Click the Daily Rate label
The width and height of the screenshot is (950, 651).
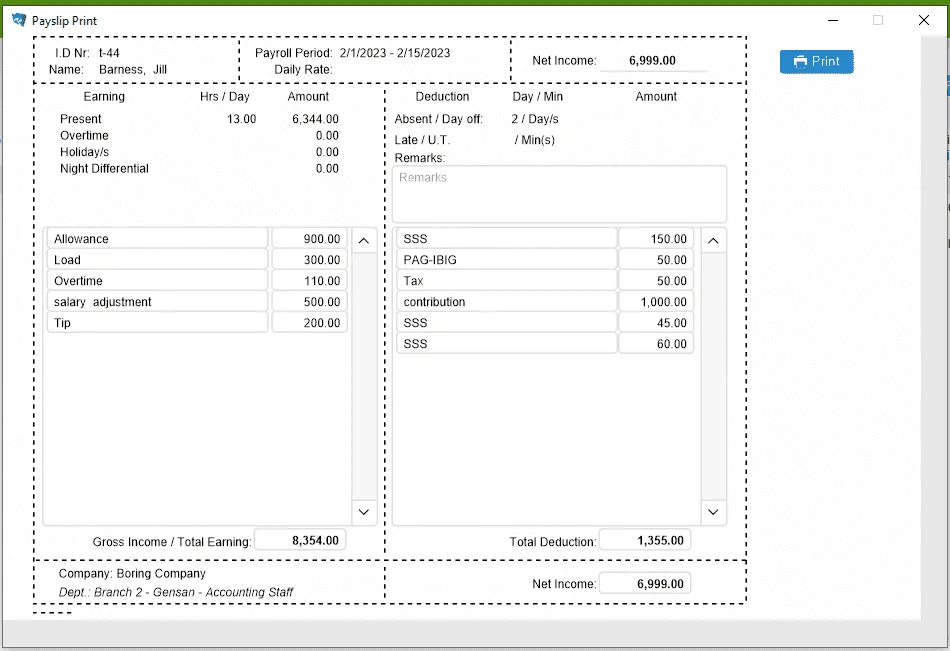303,70
